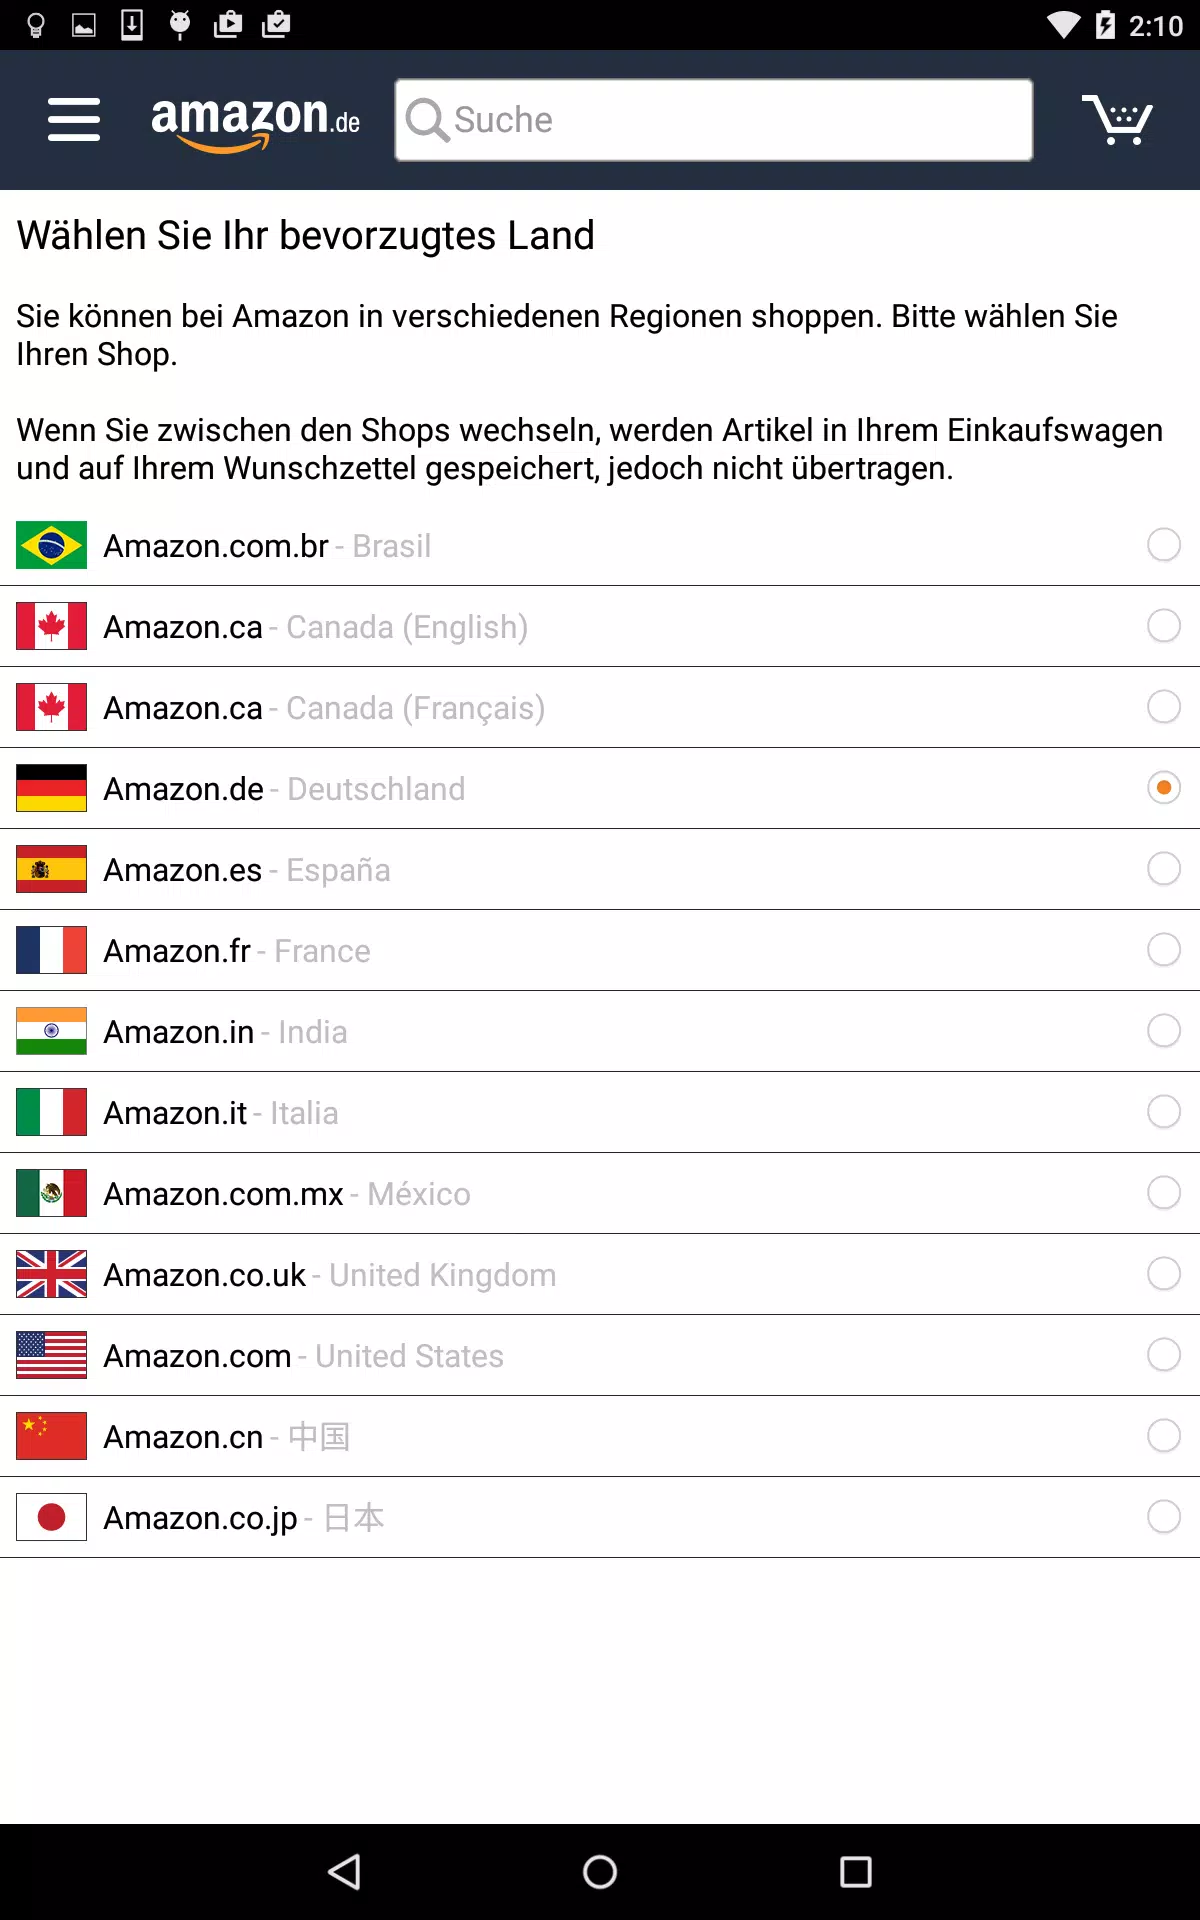
Task: Focus the Suche search input field
Action: [x=714, y=120]
